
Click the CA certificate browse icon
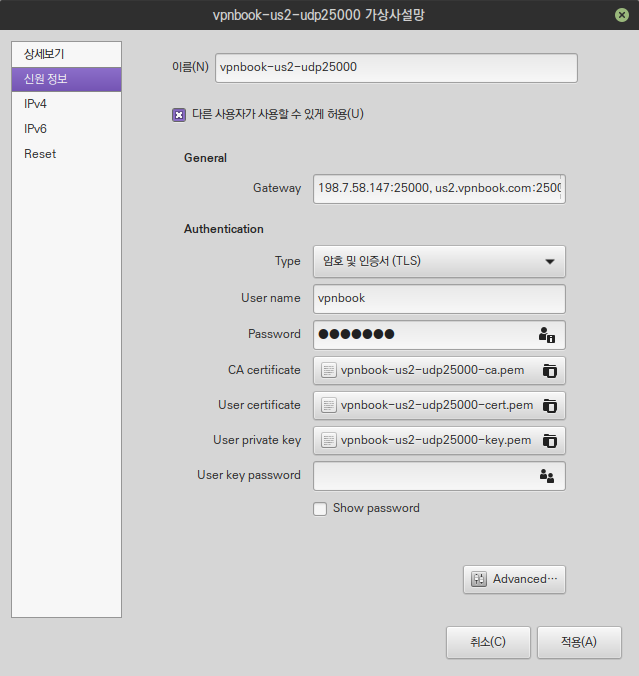[549, 371]
